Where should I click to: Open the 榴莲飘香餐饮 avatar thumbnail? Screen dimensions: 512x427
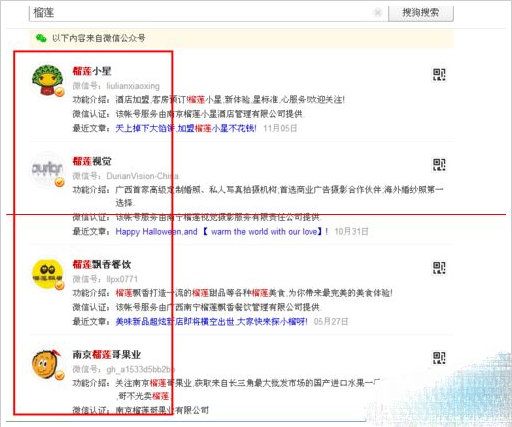(48, 274)
